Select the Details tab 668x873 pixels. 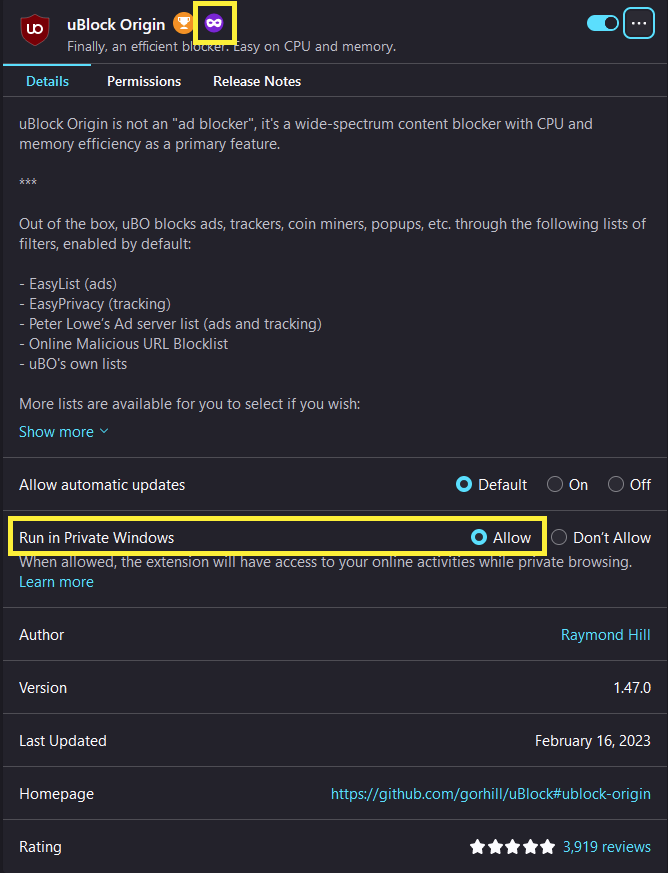click(x=47, y=81)
